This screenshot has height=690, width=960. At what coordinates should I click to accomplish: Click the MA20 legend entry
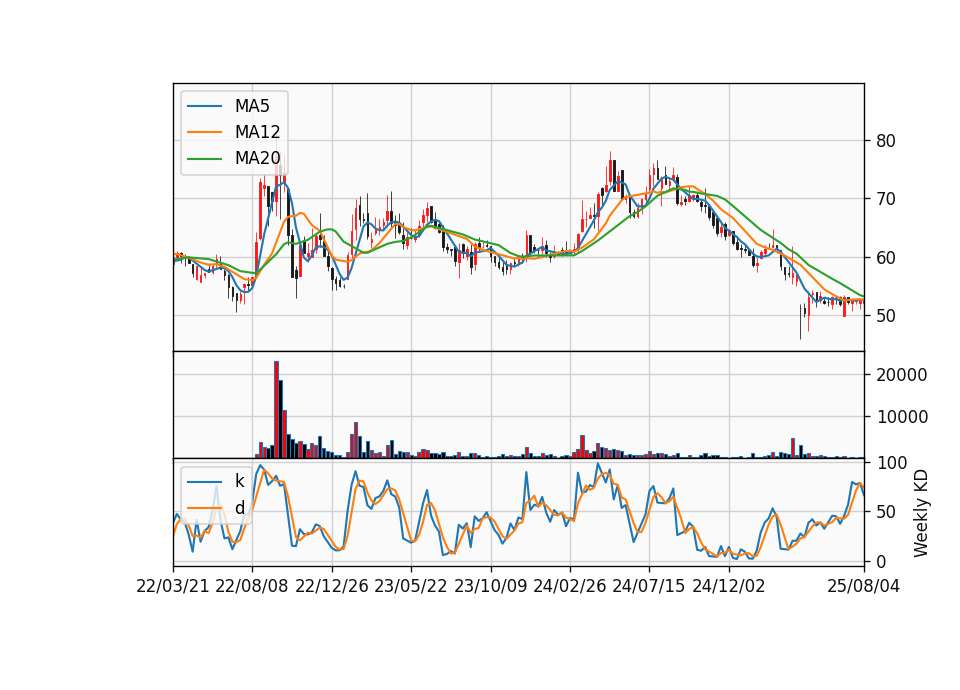[233, 158]
